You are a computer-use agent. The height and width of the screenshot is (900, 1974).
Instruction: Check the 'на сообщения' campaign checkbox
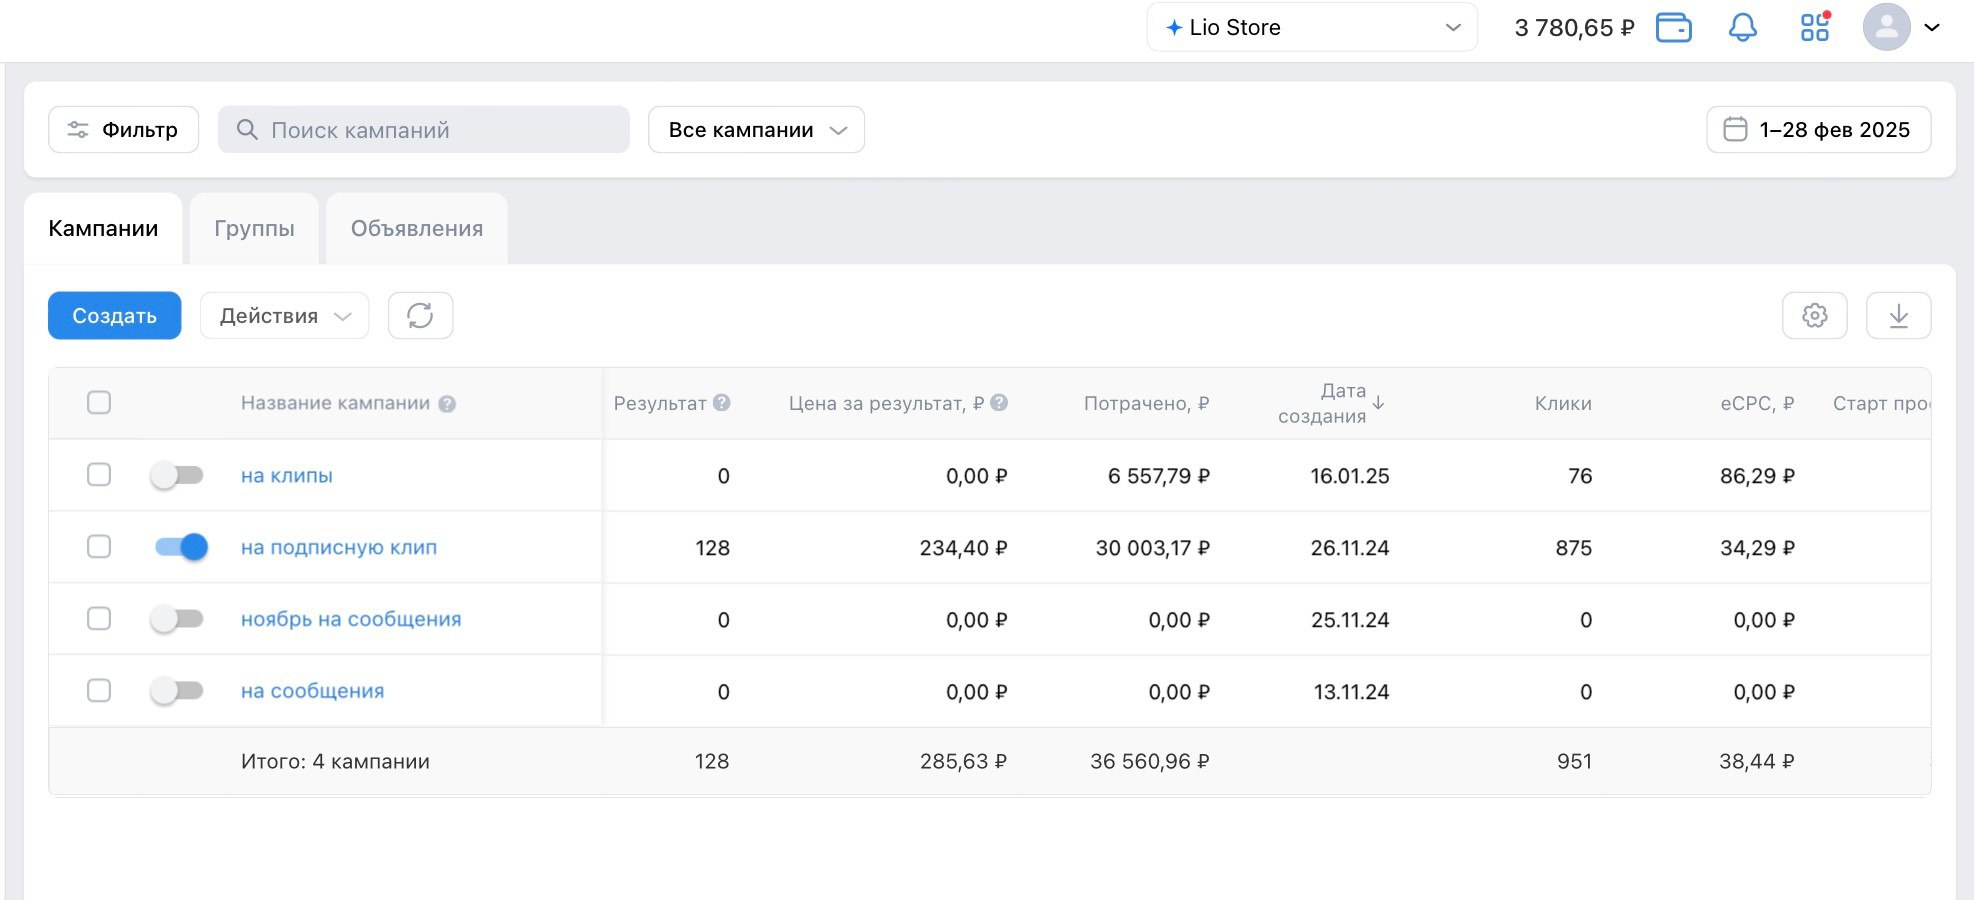(x=99, y=691)
